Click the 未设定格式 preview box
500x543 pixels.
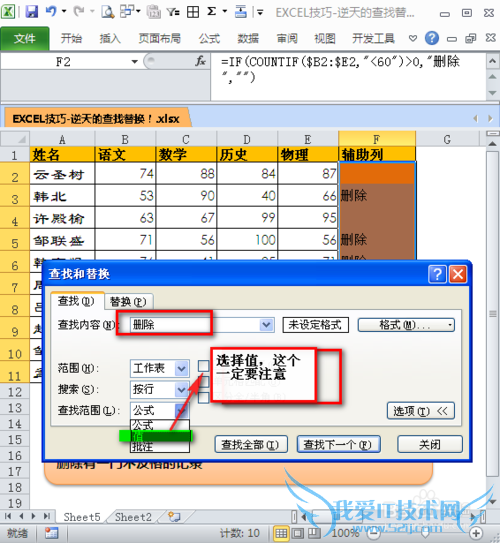(x=315, y=325)
